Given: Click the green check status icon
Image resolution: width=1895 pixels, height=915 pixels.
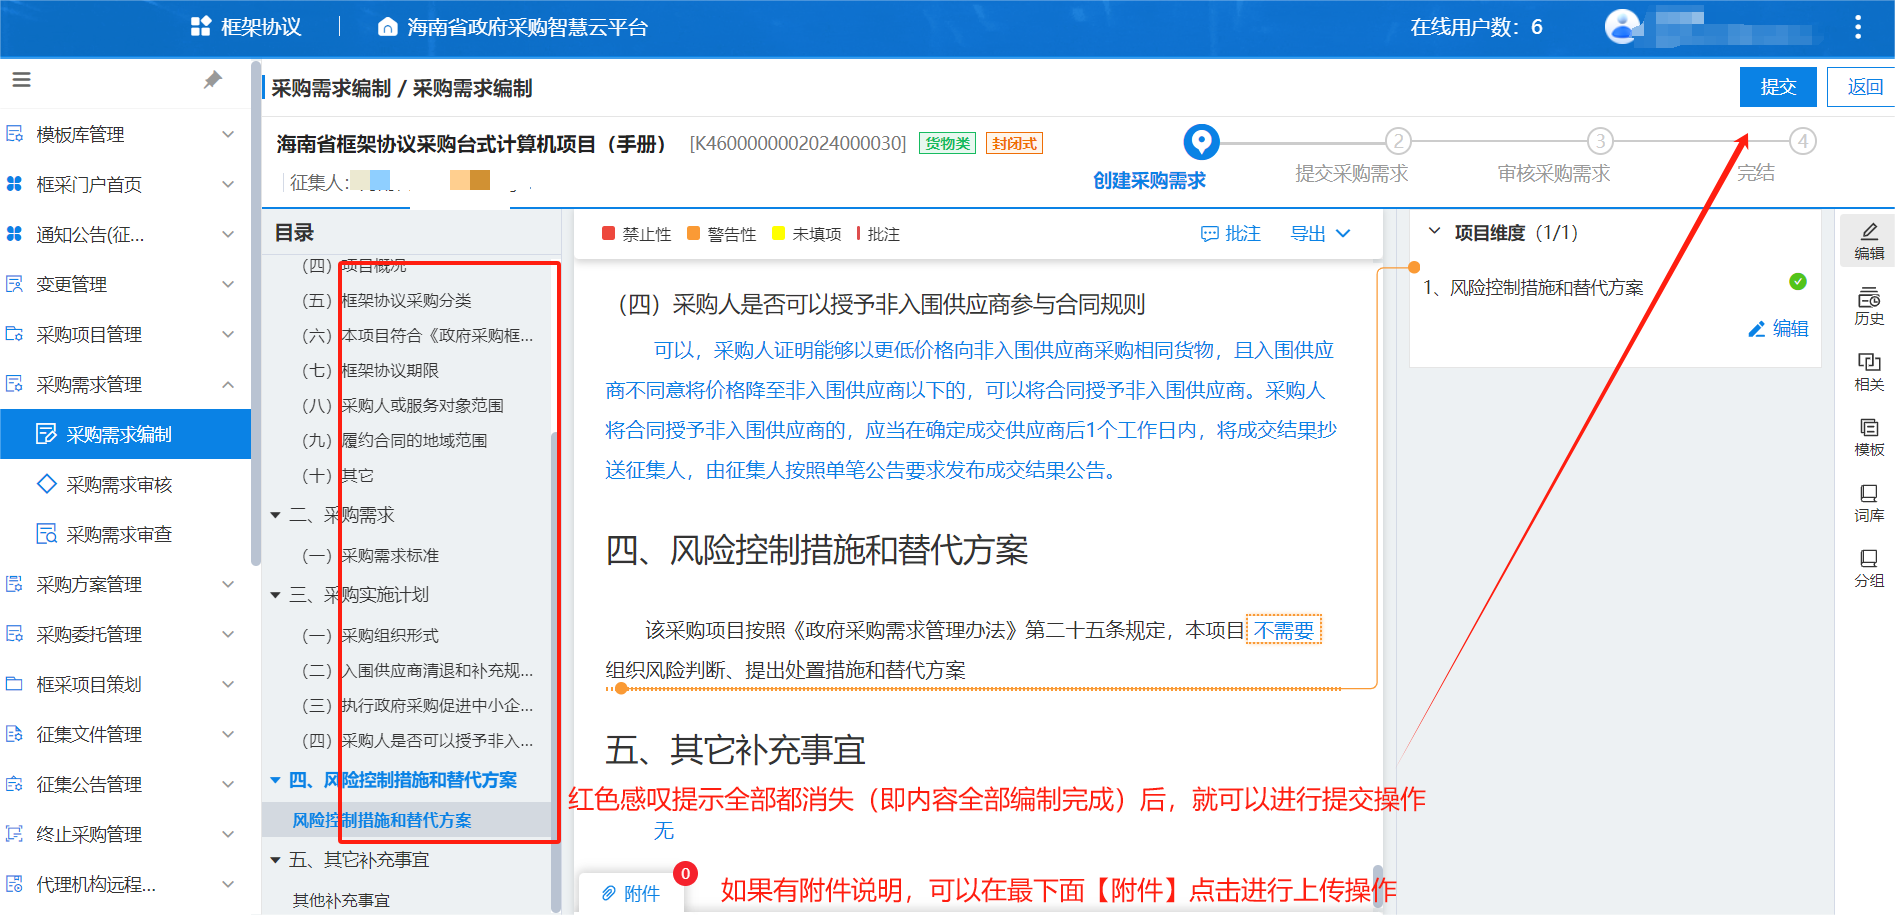Looking at the screenshot, I should [1798, 281].
